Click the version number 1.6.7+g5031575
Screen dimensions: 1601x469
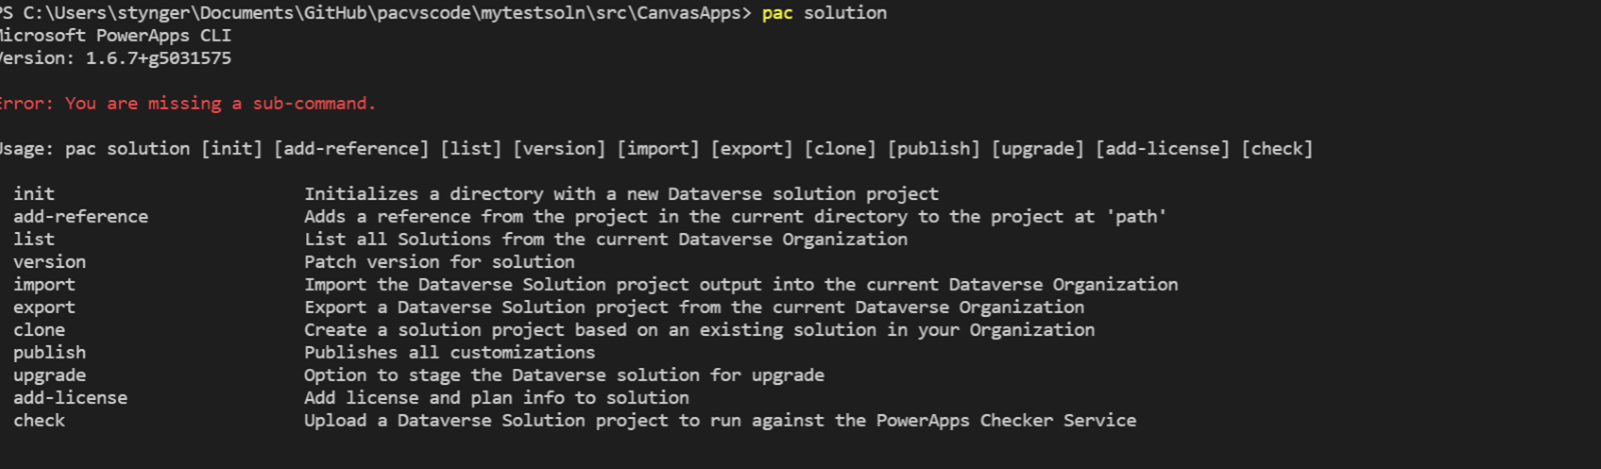point(158,58)
